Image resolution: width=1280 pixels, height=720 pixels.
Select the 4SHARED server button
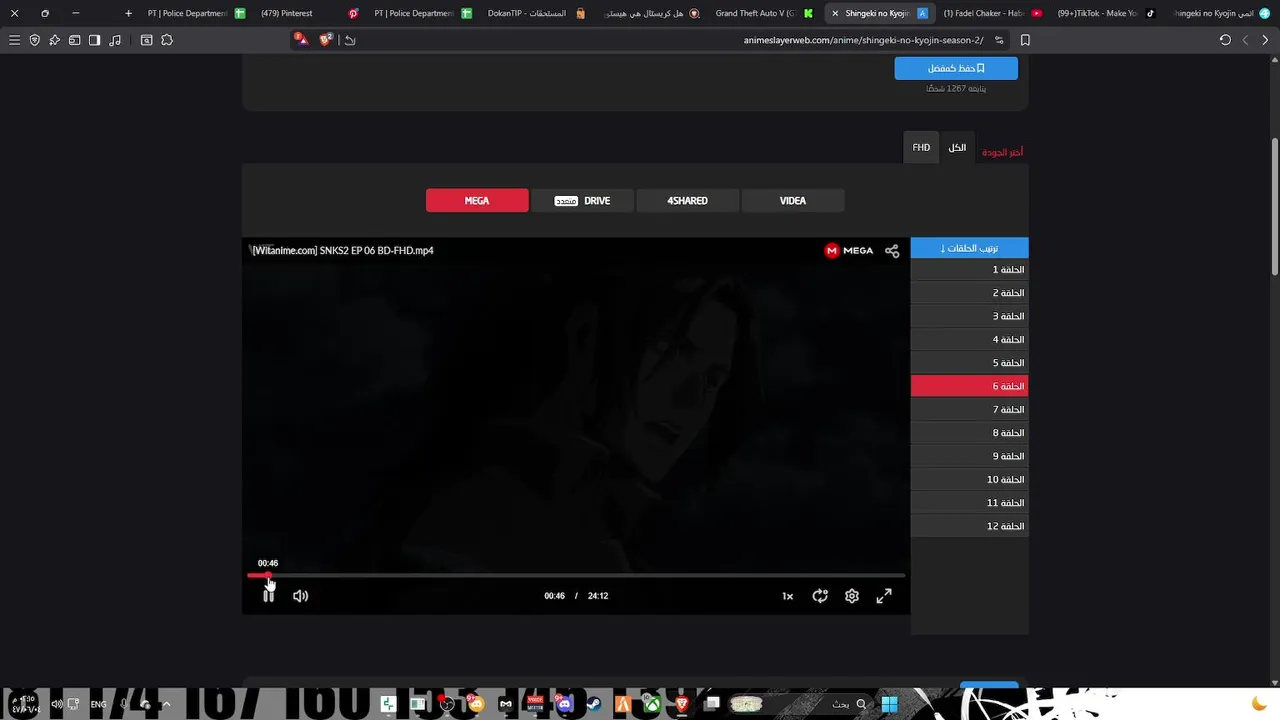pyautogui.click(x=687, y=200)
